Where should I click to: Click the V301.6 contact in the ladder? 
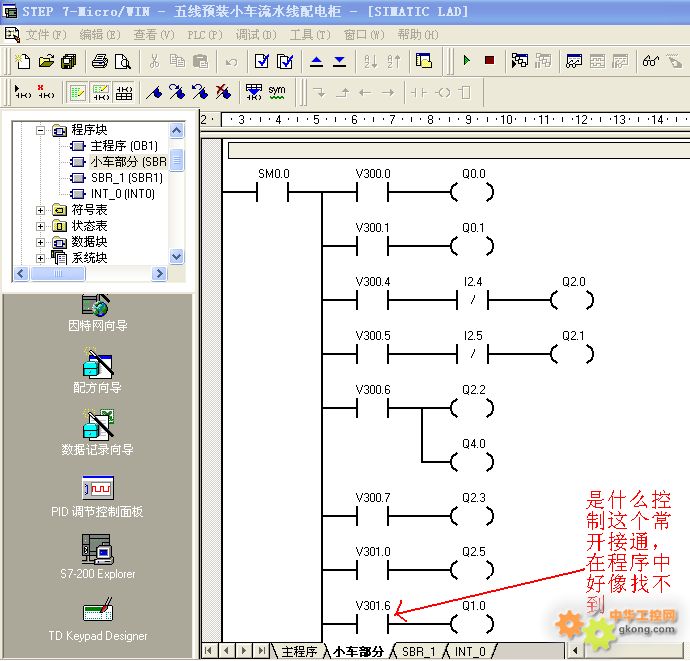click(x=372, y=624)
